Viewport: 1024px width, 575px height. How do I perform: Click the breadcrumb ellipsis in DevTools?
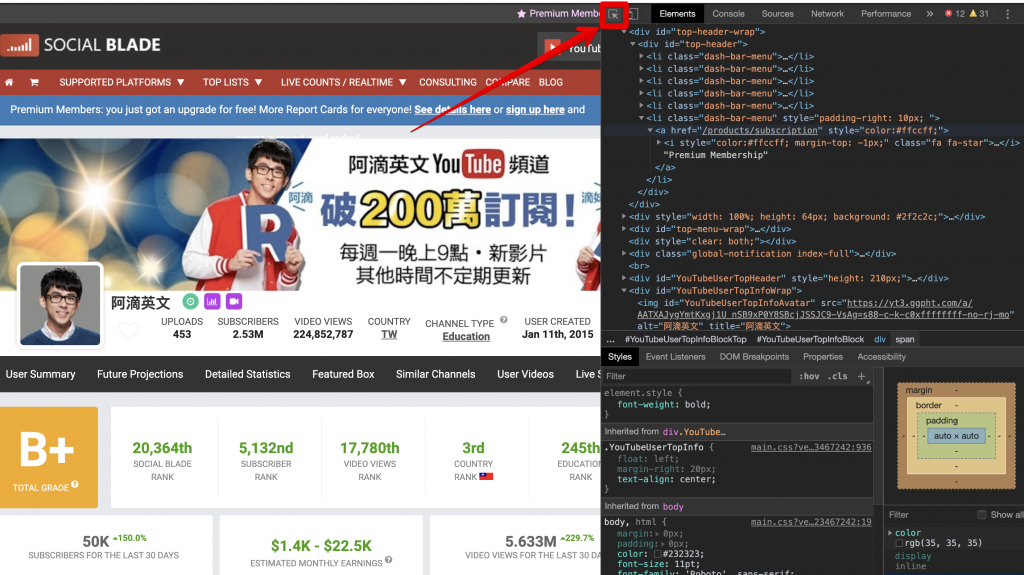611,340
